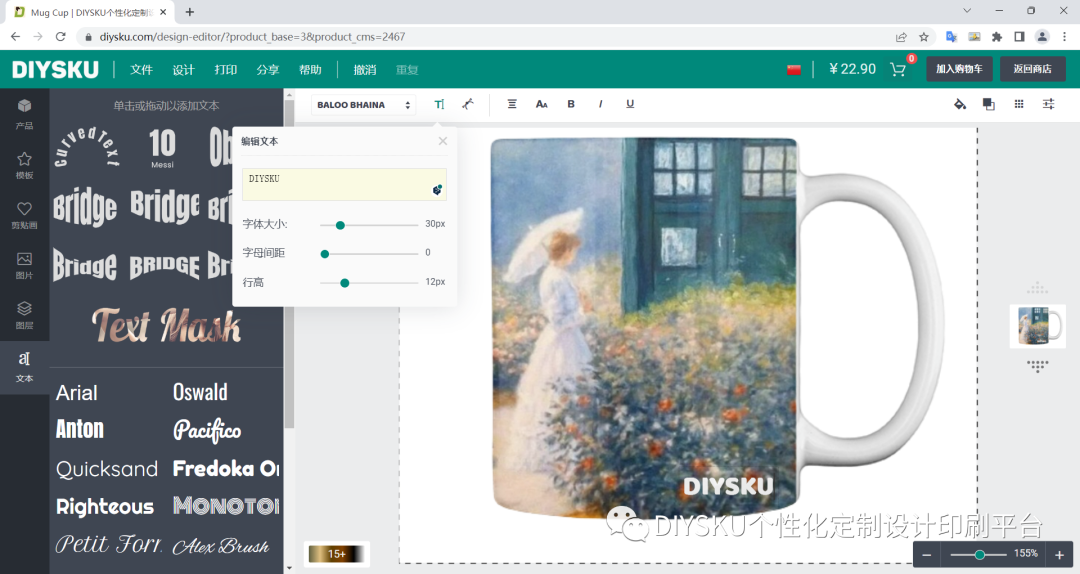Screen dimensions: 1080x574
Task: Open the 设计 menu
Action: [x=183, y=70]
